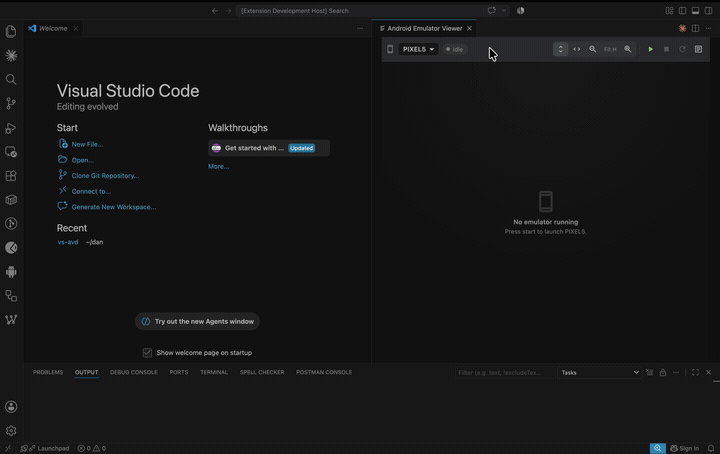Close the Welcome tab
This screenshot has width=720, height=454.
click(x=76, y=28)
